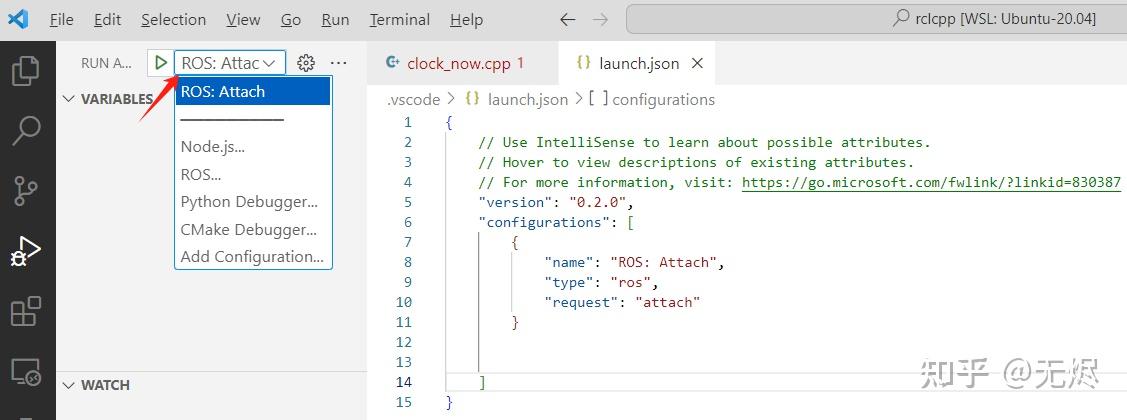Choose ROS... configuration option
The width and height of the screenshot is (1127, 420).
pyautogui.click(x=253, y=174)
